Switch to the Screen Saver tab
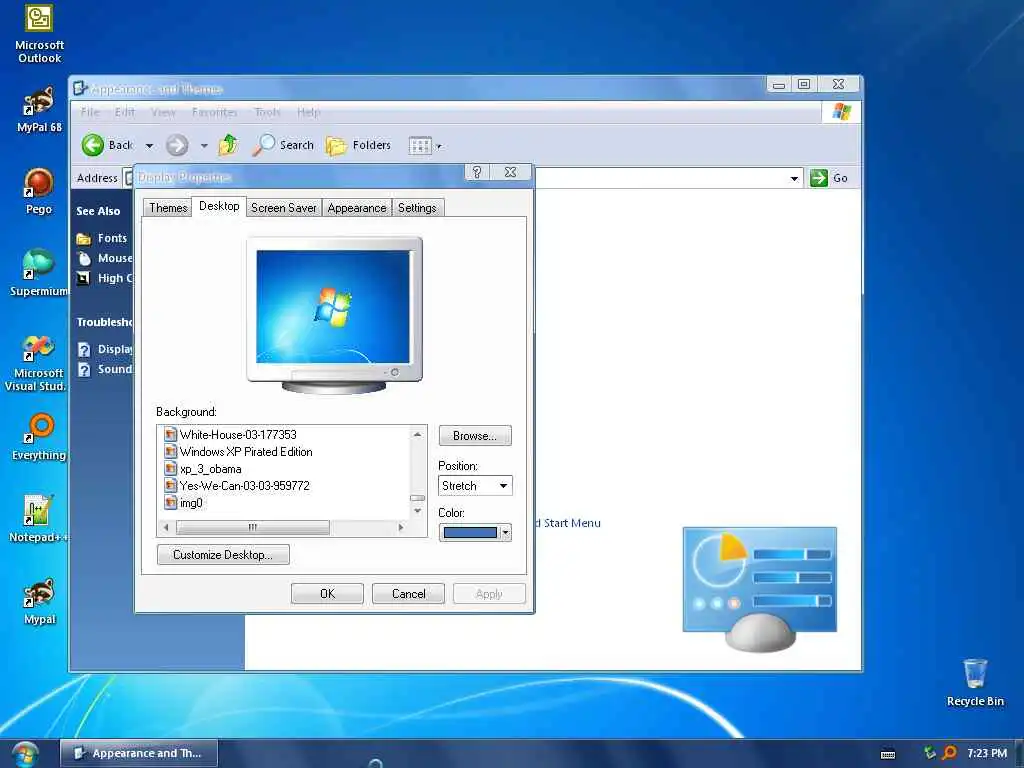 [283, 208]
